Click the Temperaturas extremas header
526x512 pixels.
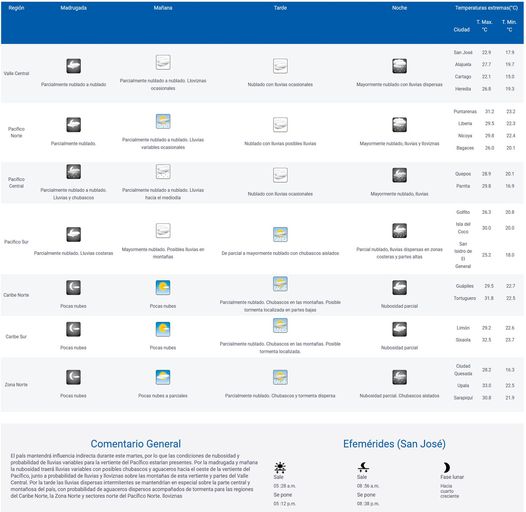tap(486, 8)
